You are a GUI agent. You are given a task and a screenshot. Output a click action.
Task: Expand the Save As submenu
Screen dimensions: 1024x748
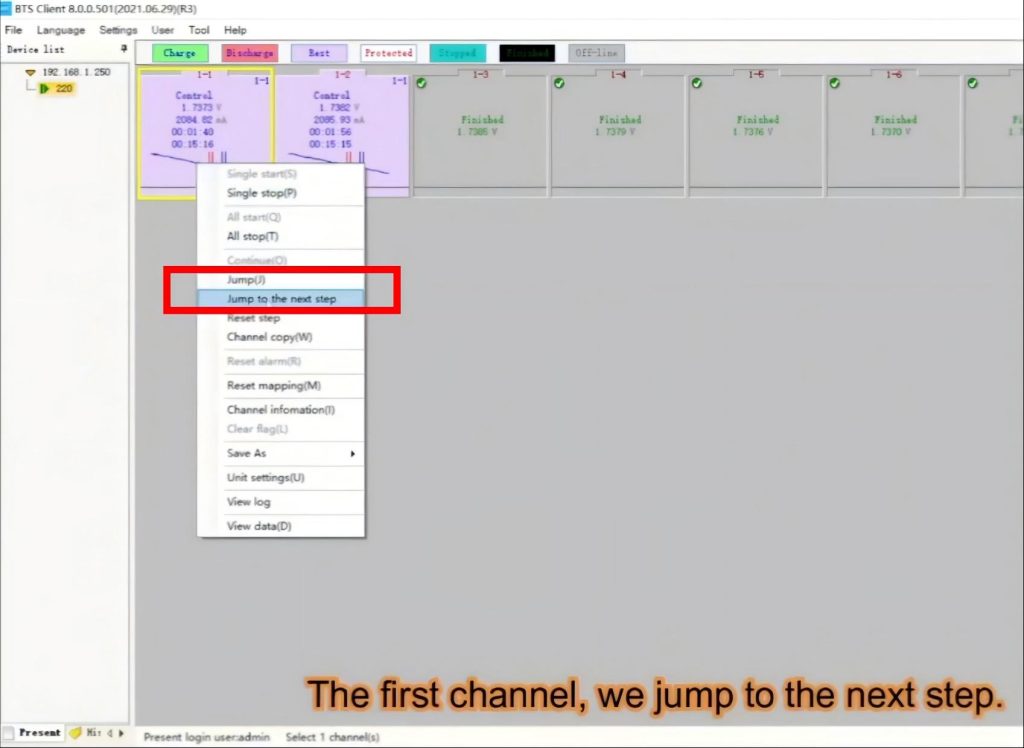point(281,453)
